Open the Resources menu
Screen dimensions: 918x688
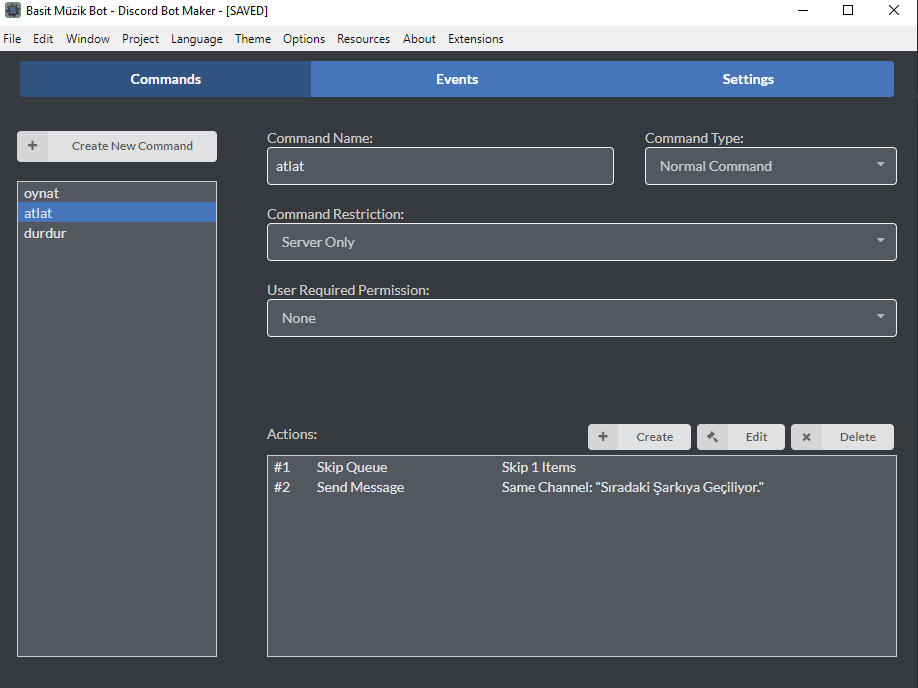[x=364, y=39]
